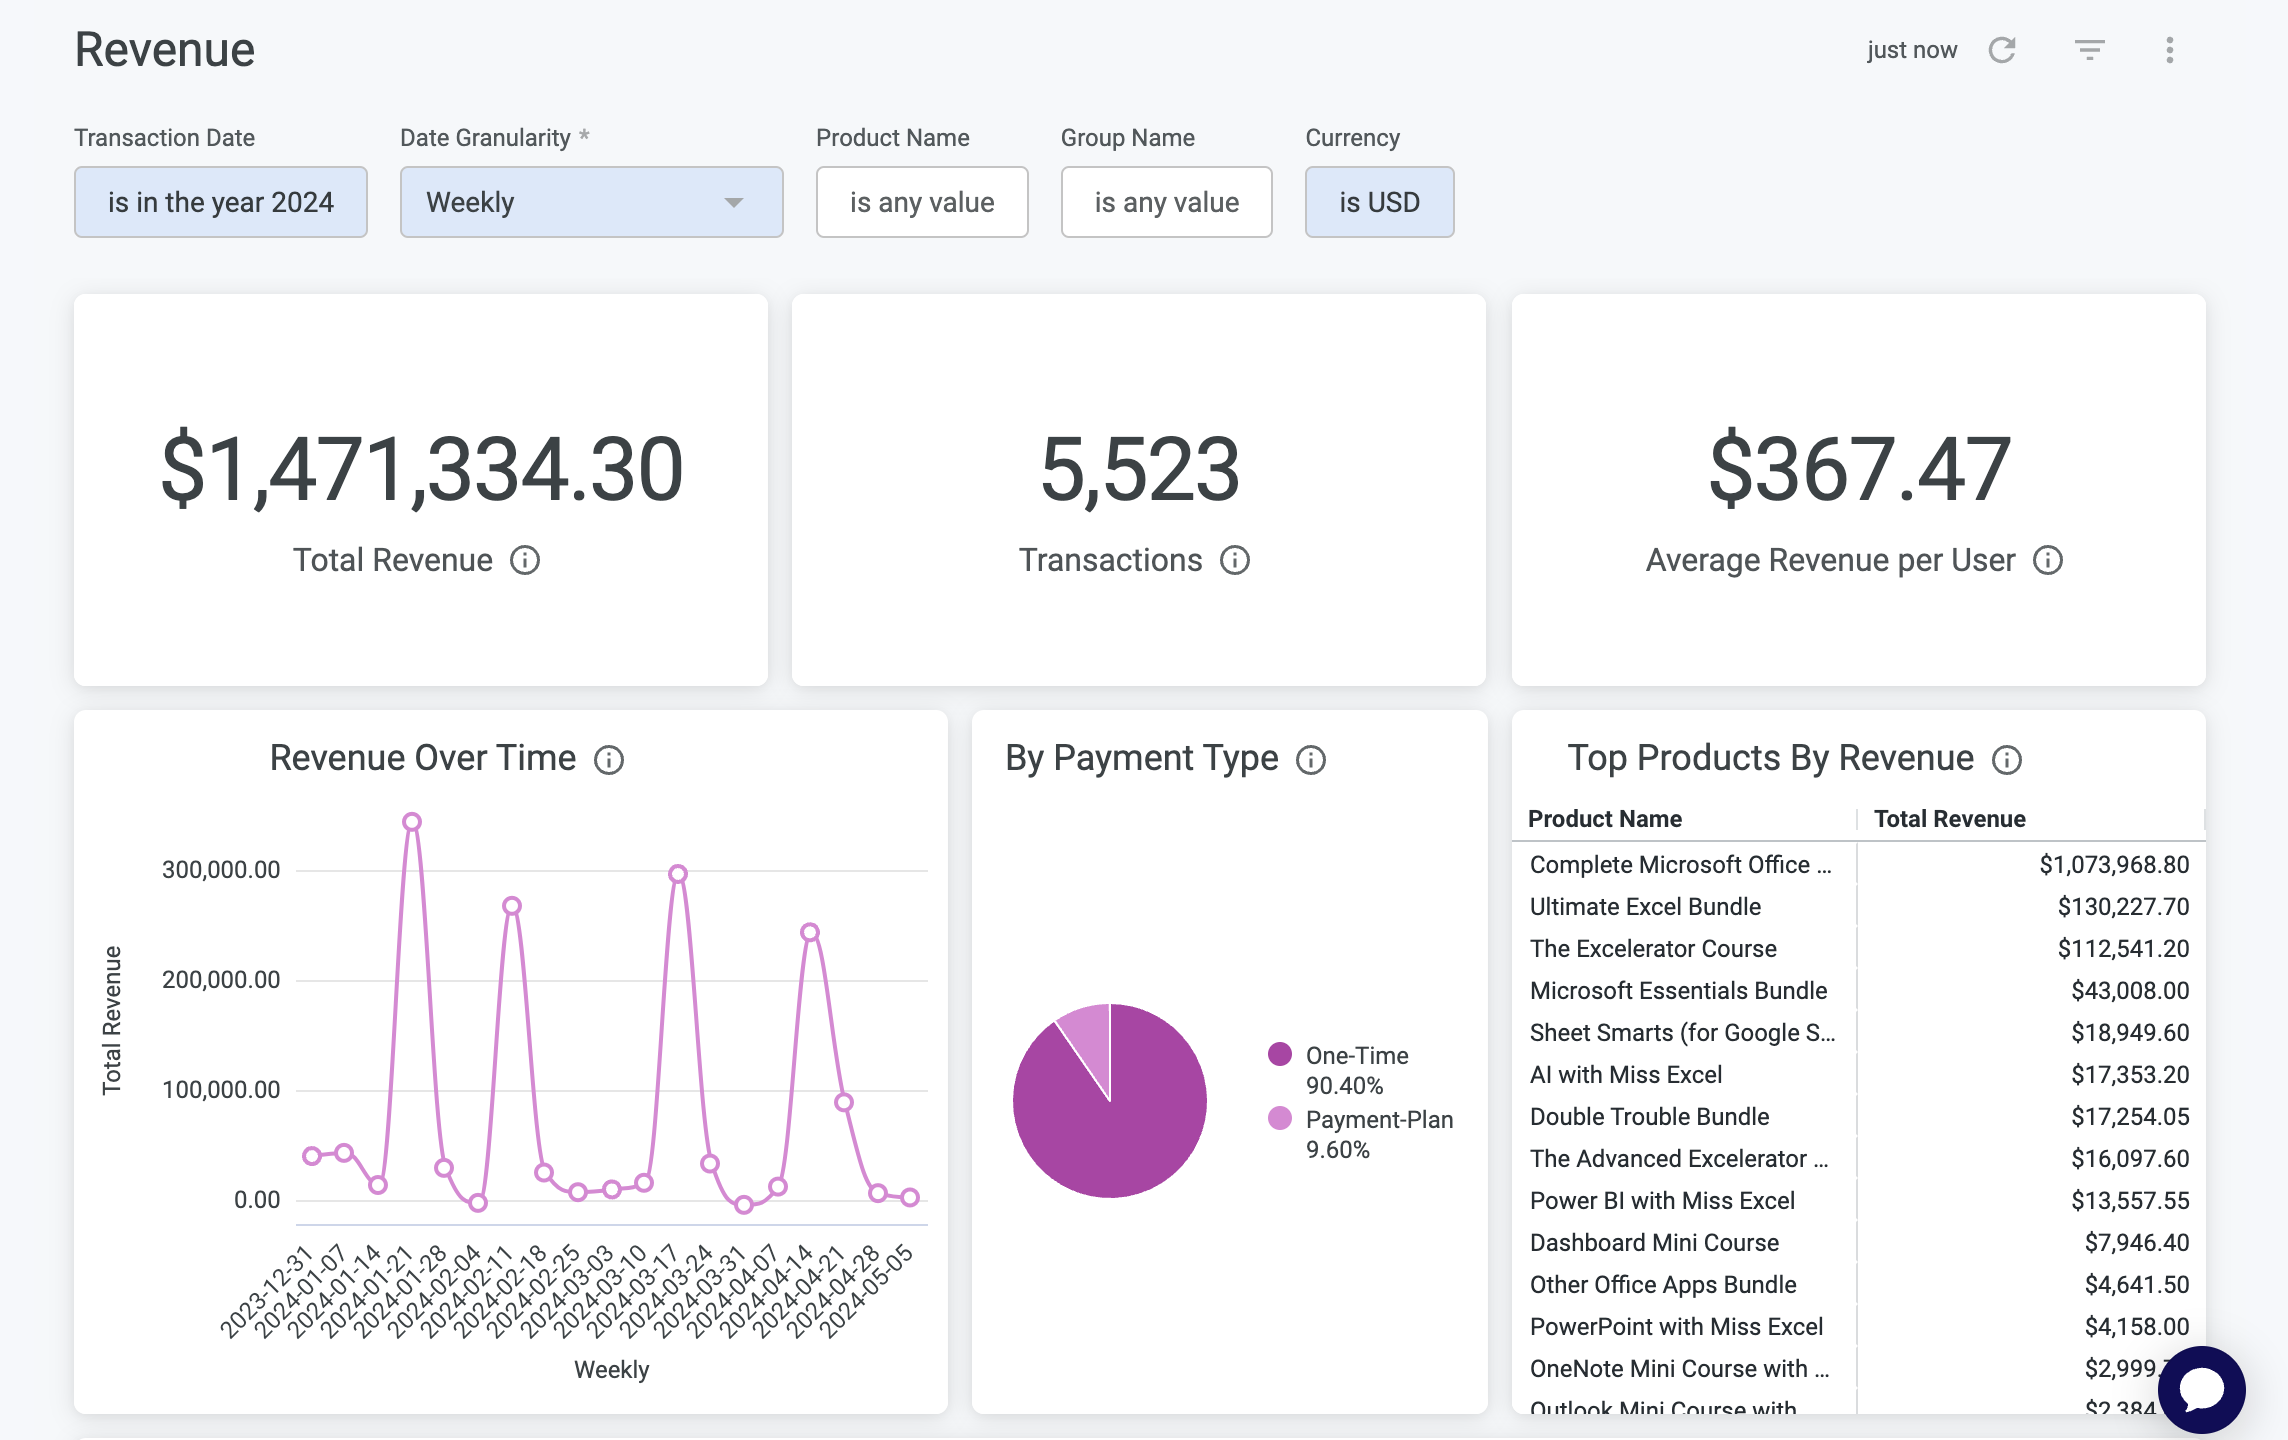This screenshot has width=2288, height=1440.
Task: Expand the Date Granularity Weekly dropdown
Action: 591,202
